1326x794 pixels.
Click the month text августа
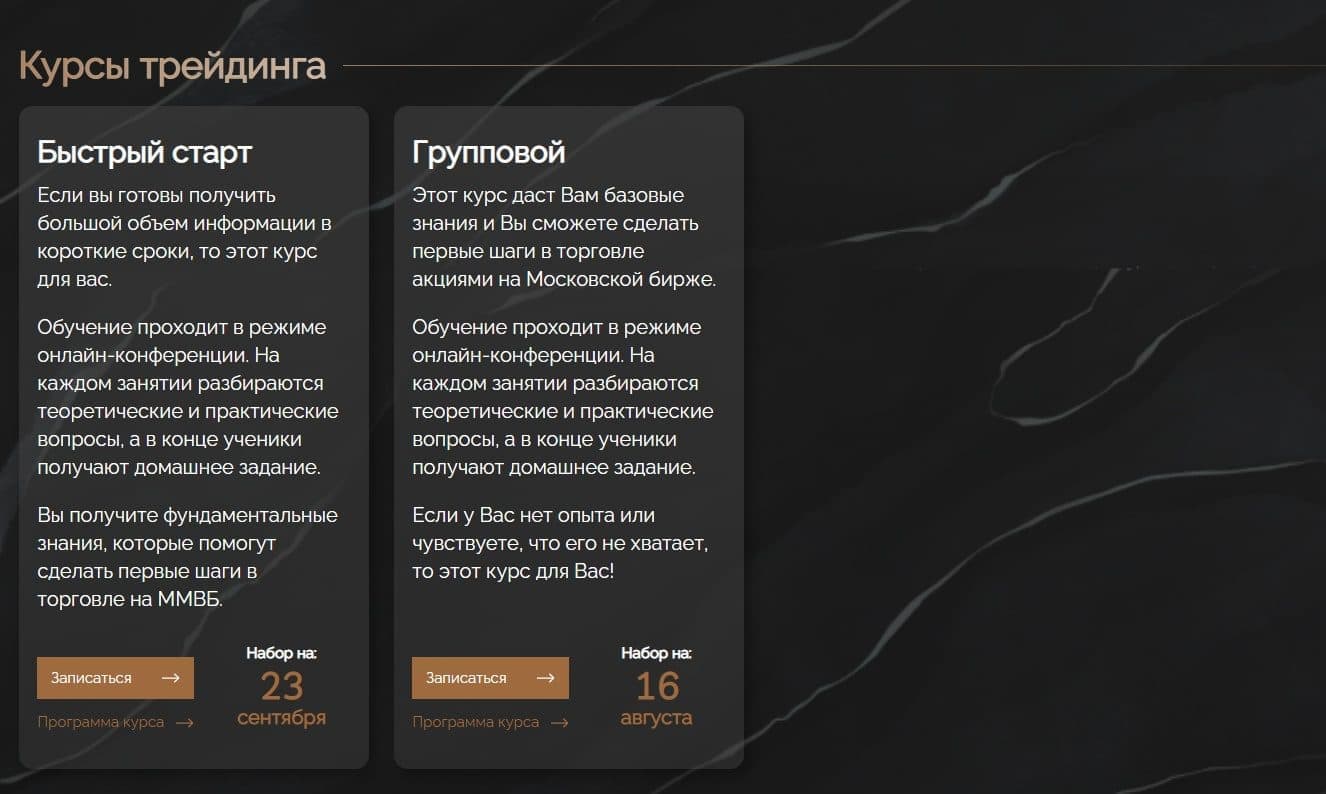coord(656,718)
